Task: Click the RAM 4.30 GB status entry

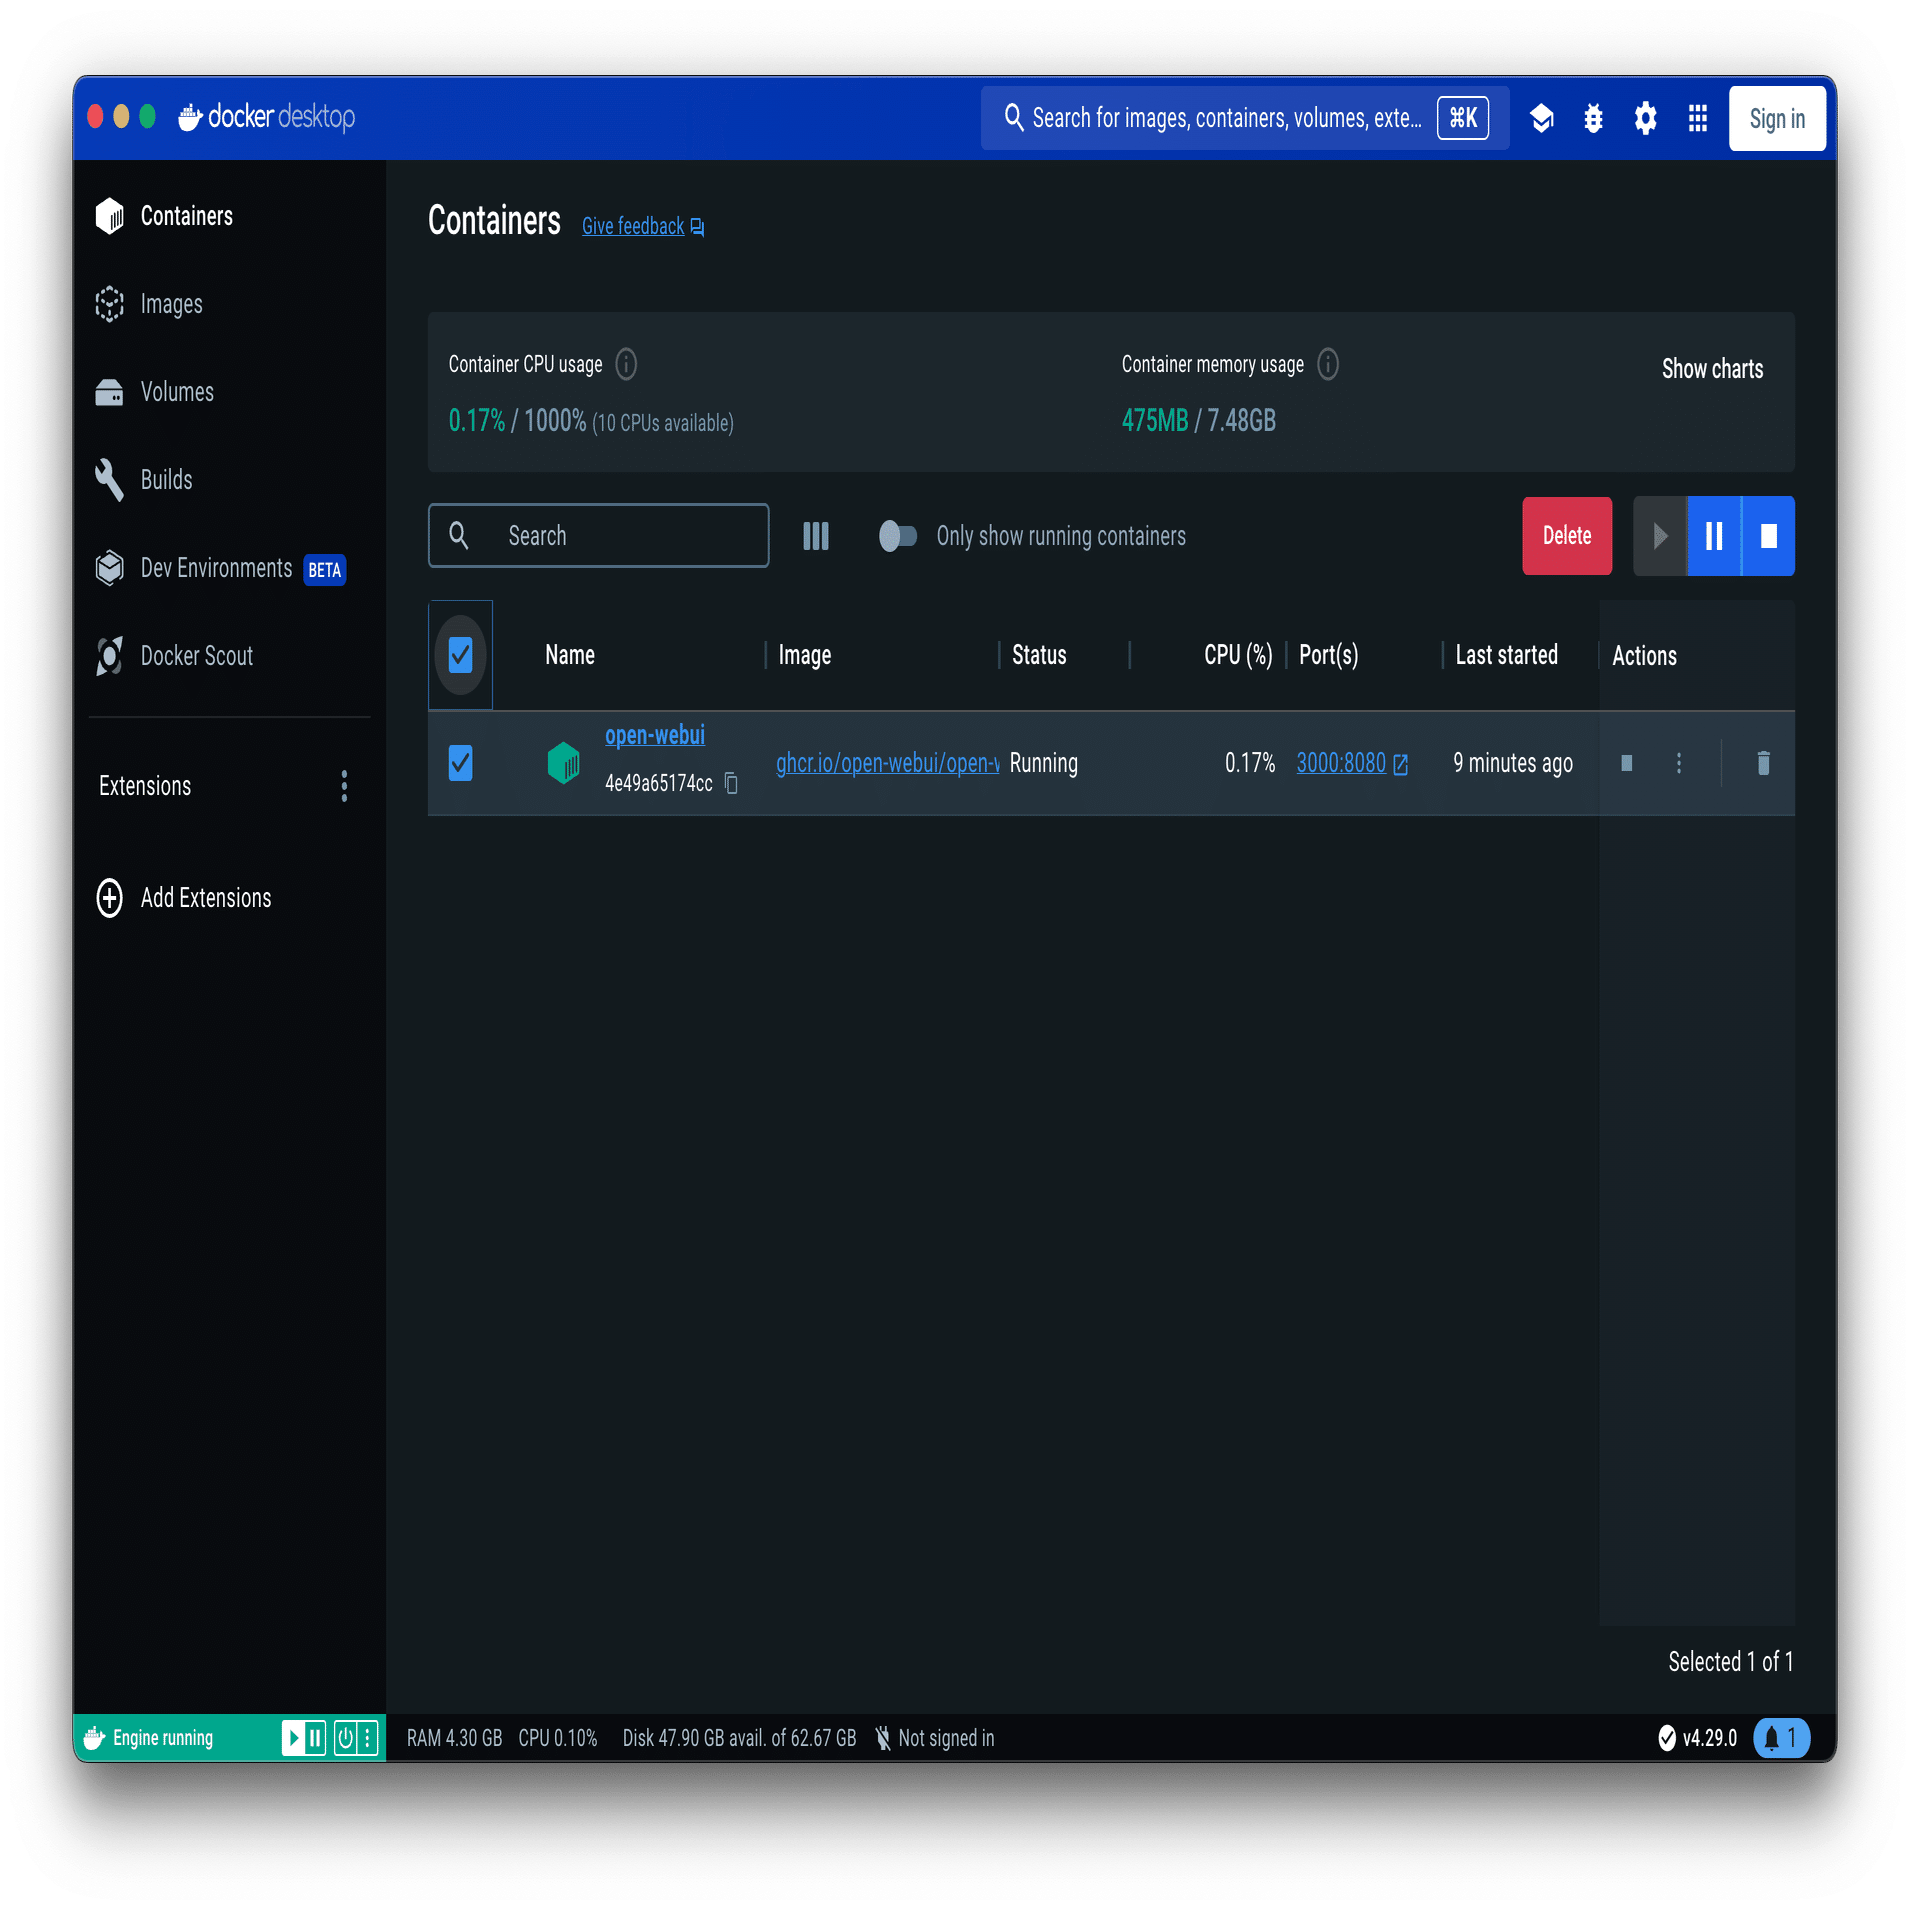Action: 454,1738
